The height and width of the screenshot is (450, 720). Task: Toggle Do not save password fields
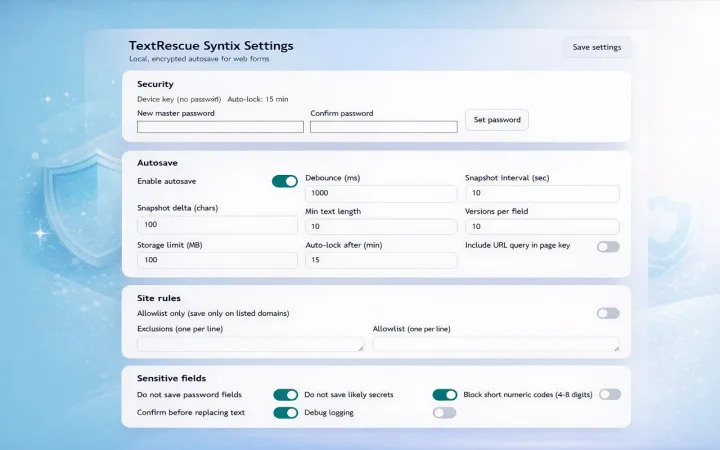click(286, 395)
